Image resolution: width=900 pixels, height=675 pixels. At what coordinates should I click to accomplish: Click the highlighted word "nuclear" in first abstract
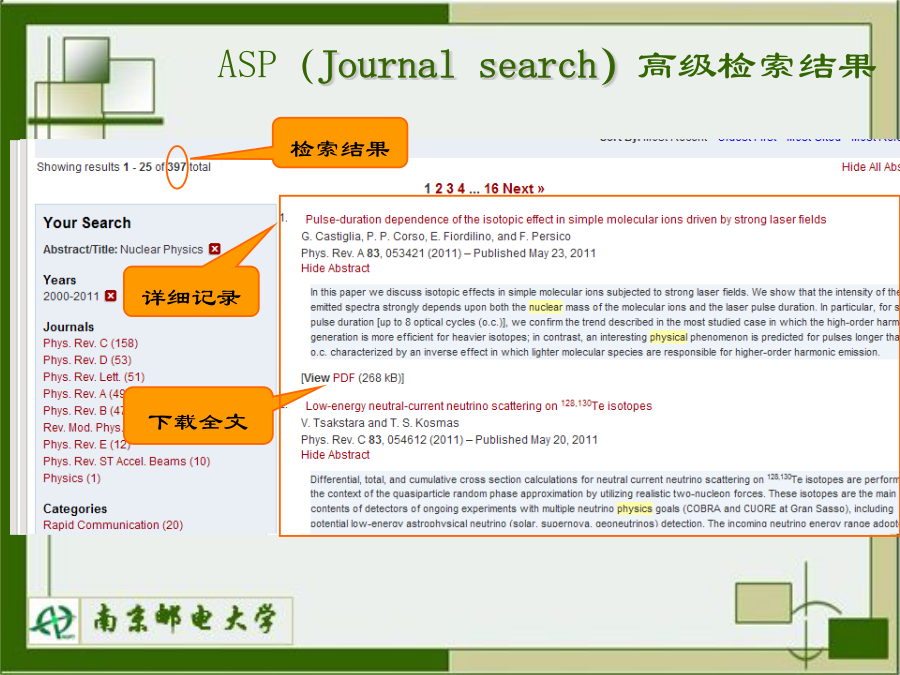click(x=546, y=307)
